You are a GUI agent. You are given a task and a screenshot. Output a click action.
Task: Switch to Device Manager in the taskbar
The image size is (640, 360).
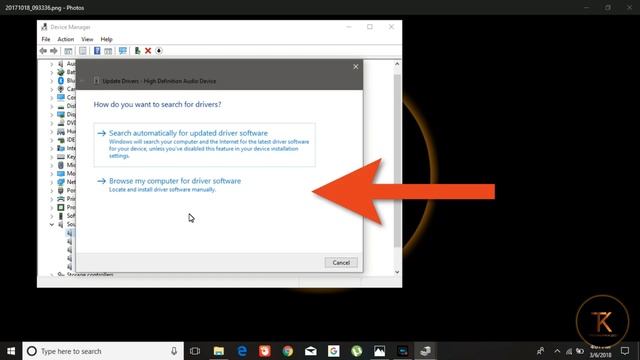click(x=425, y=351)
